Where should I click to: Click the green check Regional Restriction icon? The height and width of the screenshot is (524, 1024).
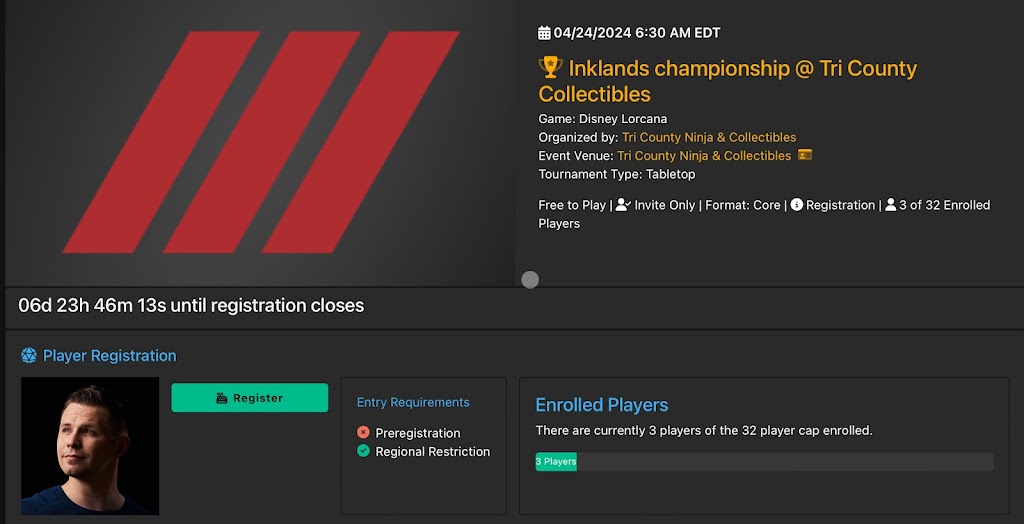pos(363,452)
